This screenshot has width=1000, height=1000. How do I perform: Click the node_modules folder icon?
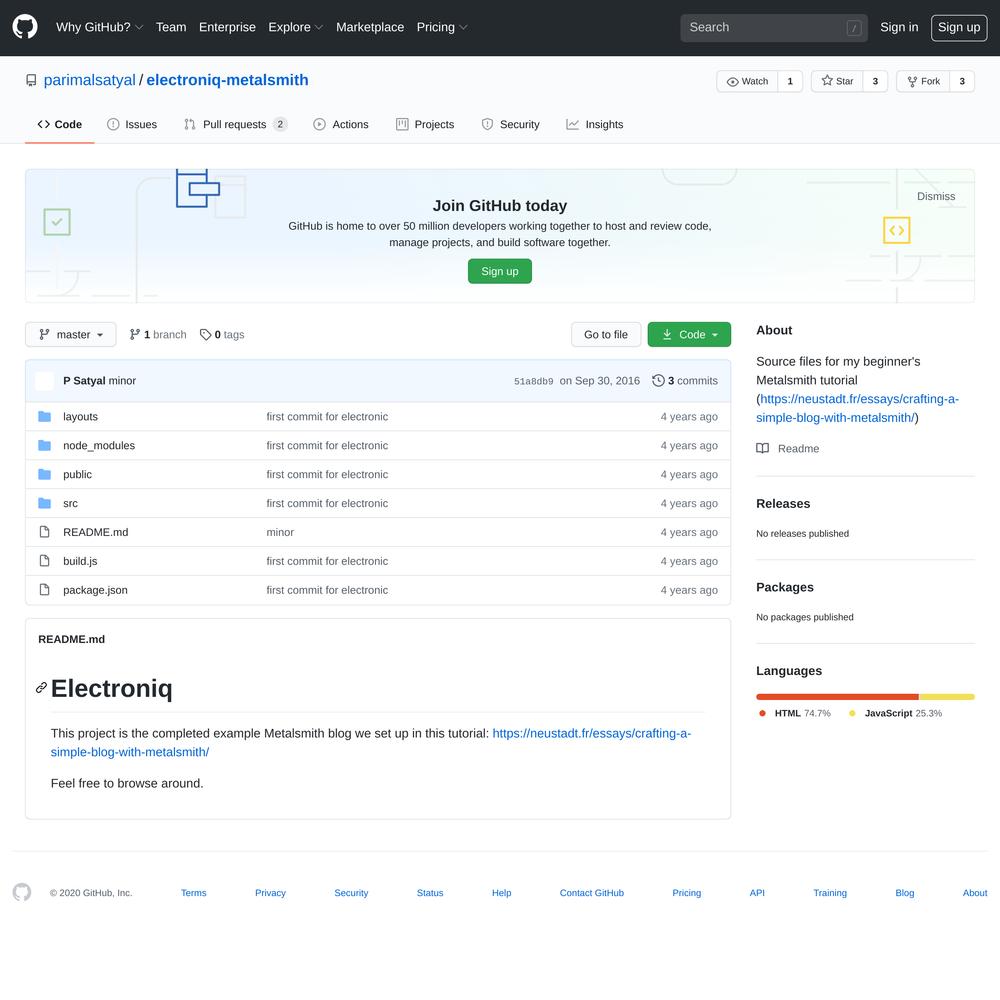pos(44,445)
